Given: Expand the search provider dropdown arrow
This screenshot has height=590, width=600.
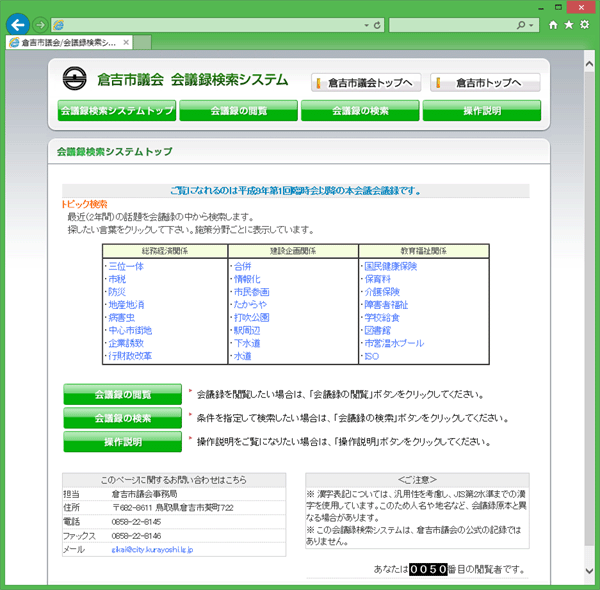Looking at the screenshot, I should [531, 26].
